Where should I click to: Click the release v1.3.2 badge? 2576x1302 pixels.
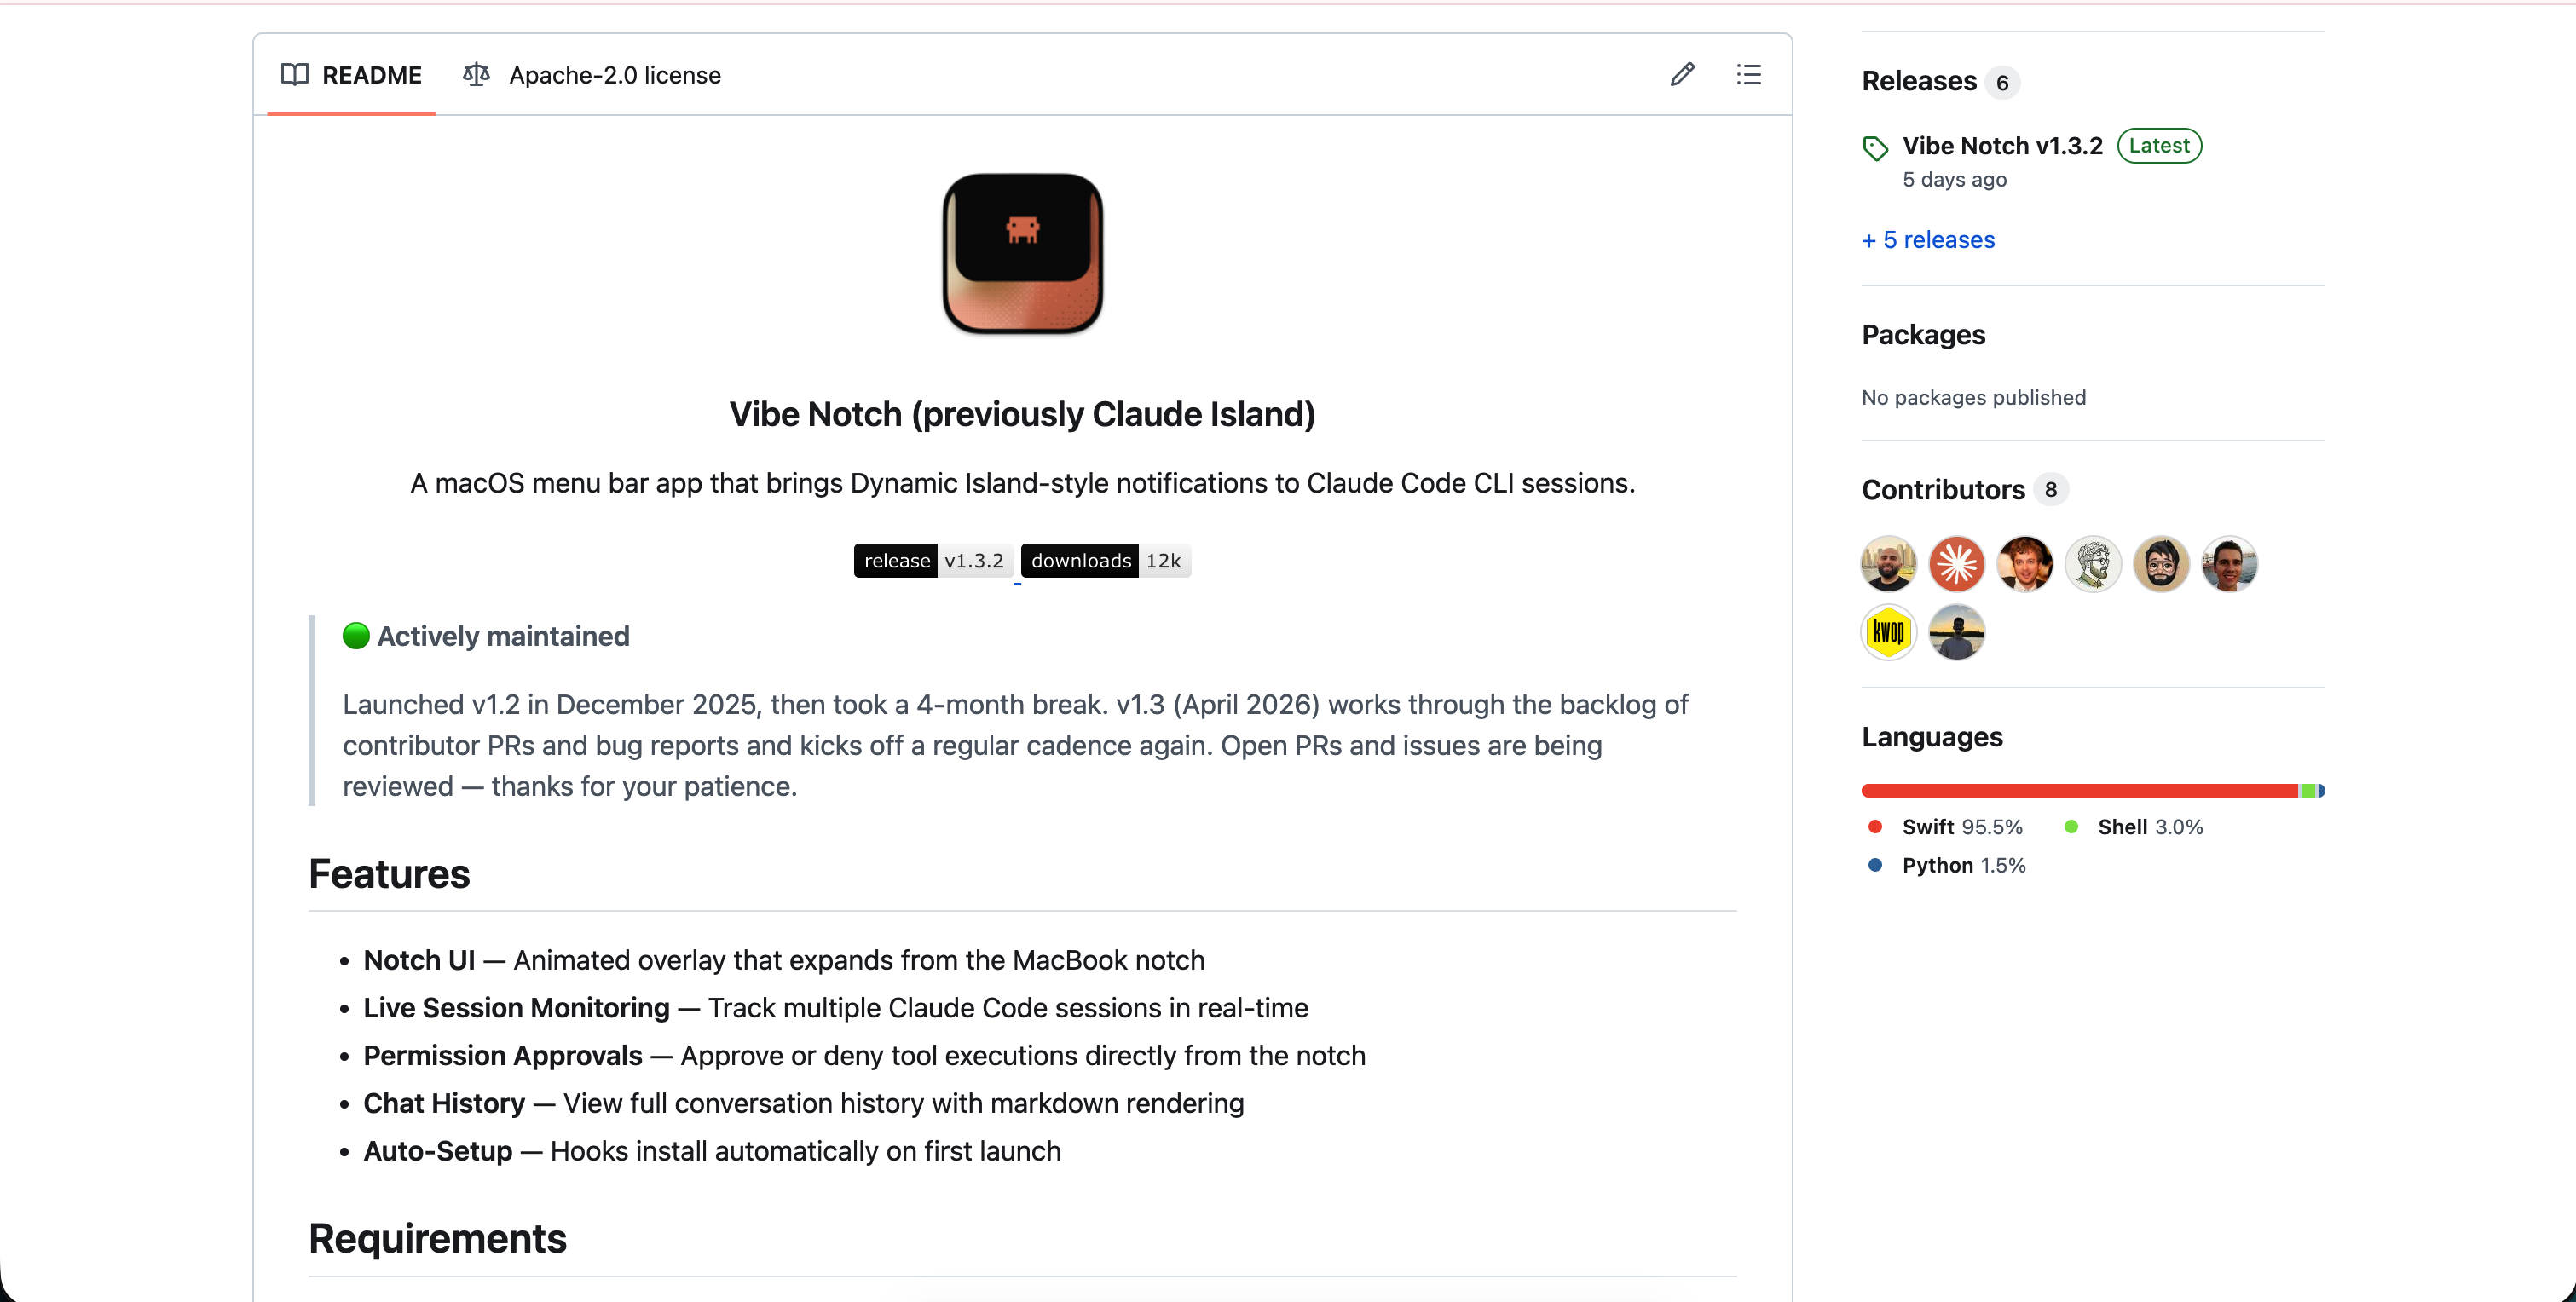tap(933, 561)
